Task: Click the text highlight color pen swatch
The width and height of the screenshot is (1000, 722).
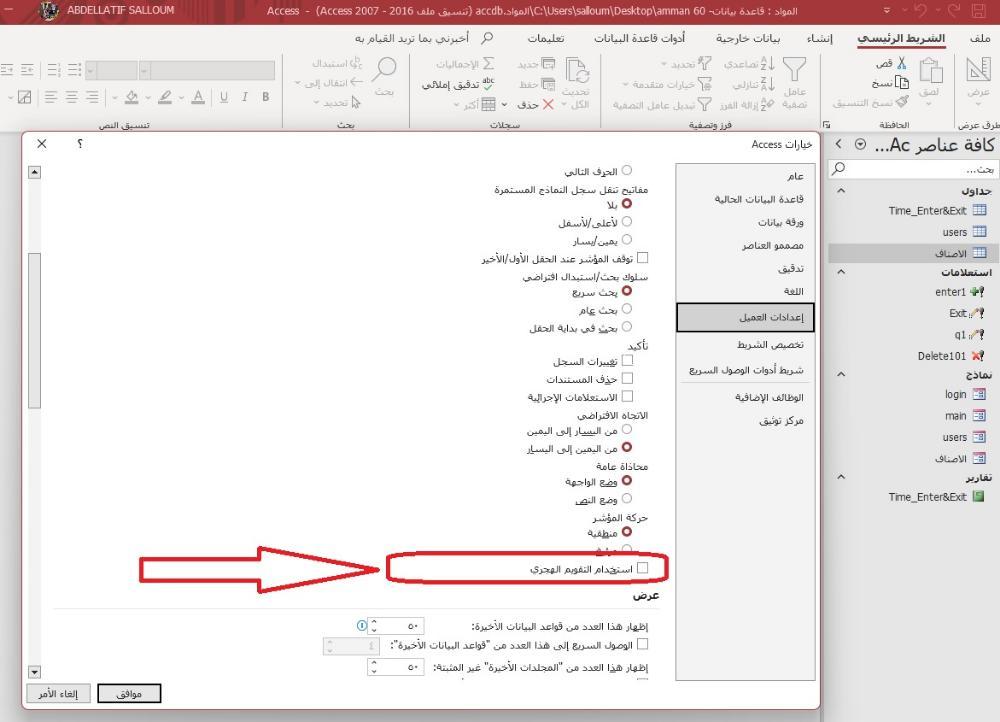Action: (165, 97)
